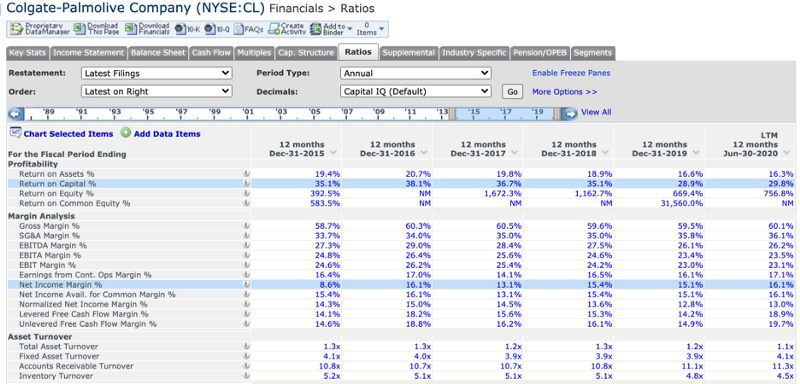Switch to Supplemental tab
Image resolution: width=800 pixels, height=384 pixels.
tap(409, 53)
